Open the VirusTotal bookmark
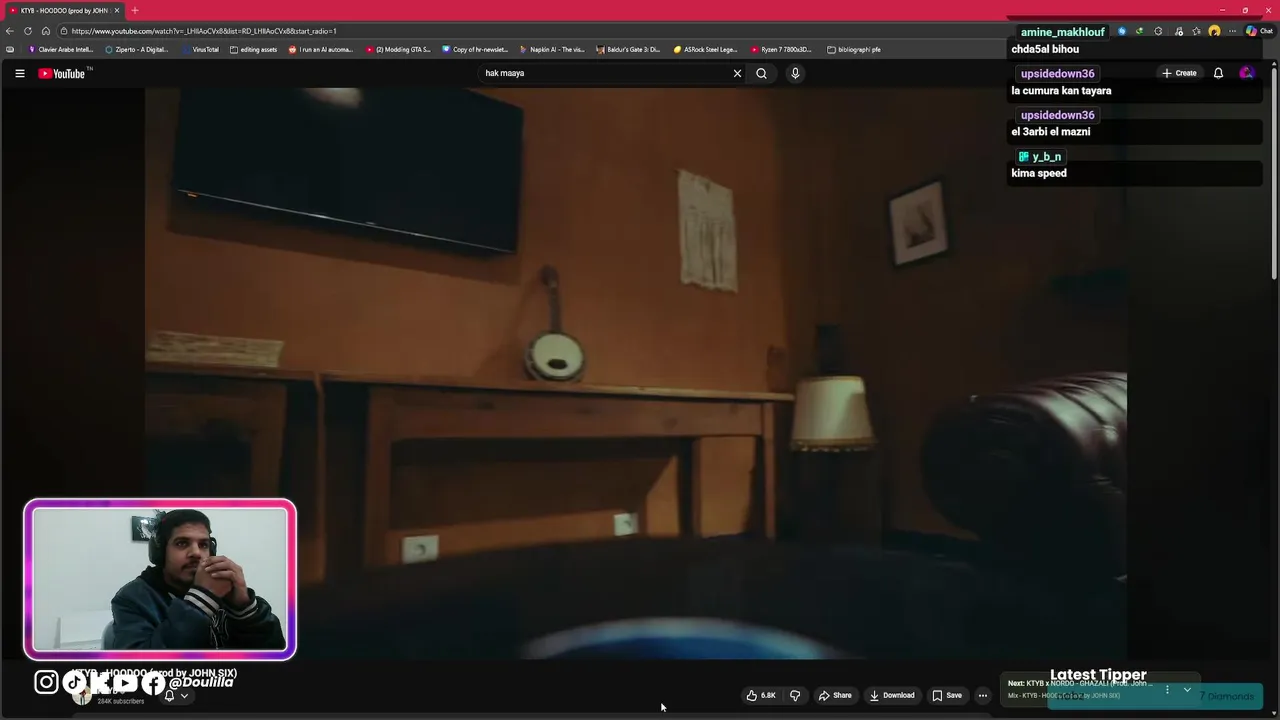 (x=201, y=49)
